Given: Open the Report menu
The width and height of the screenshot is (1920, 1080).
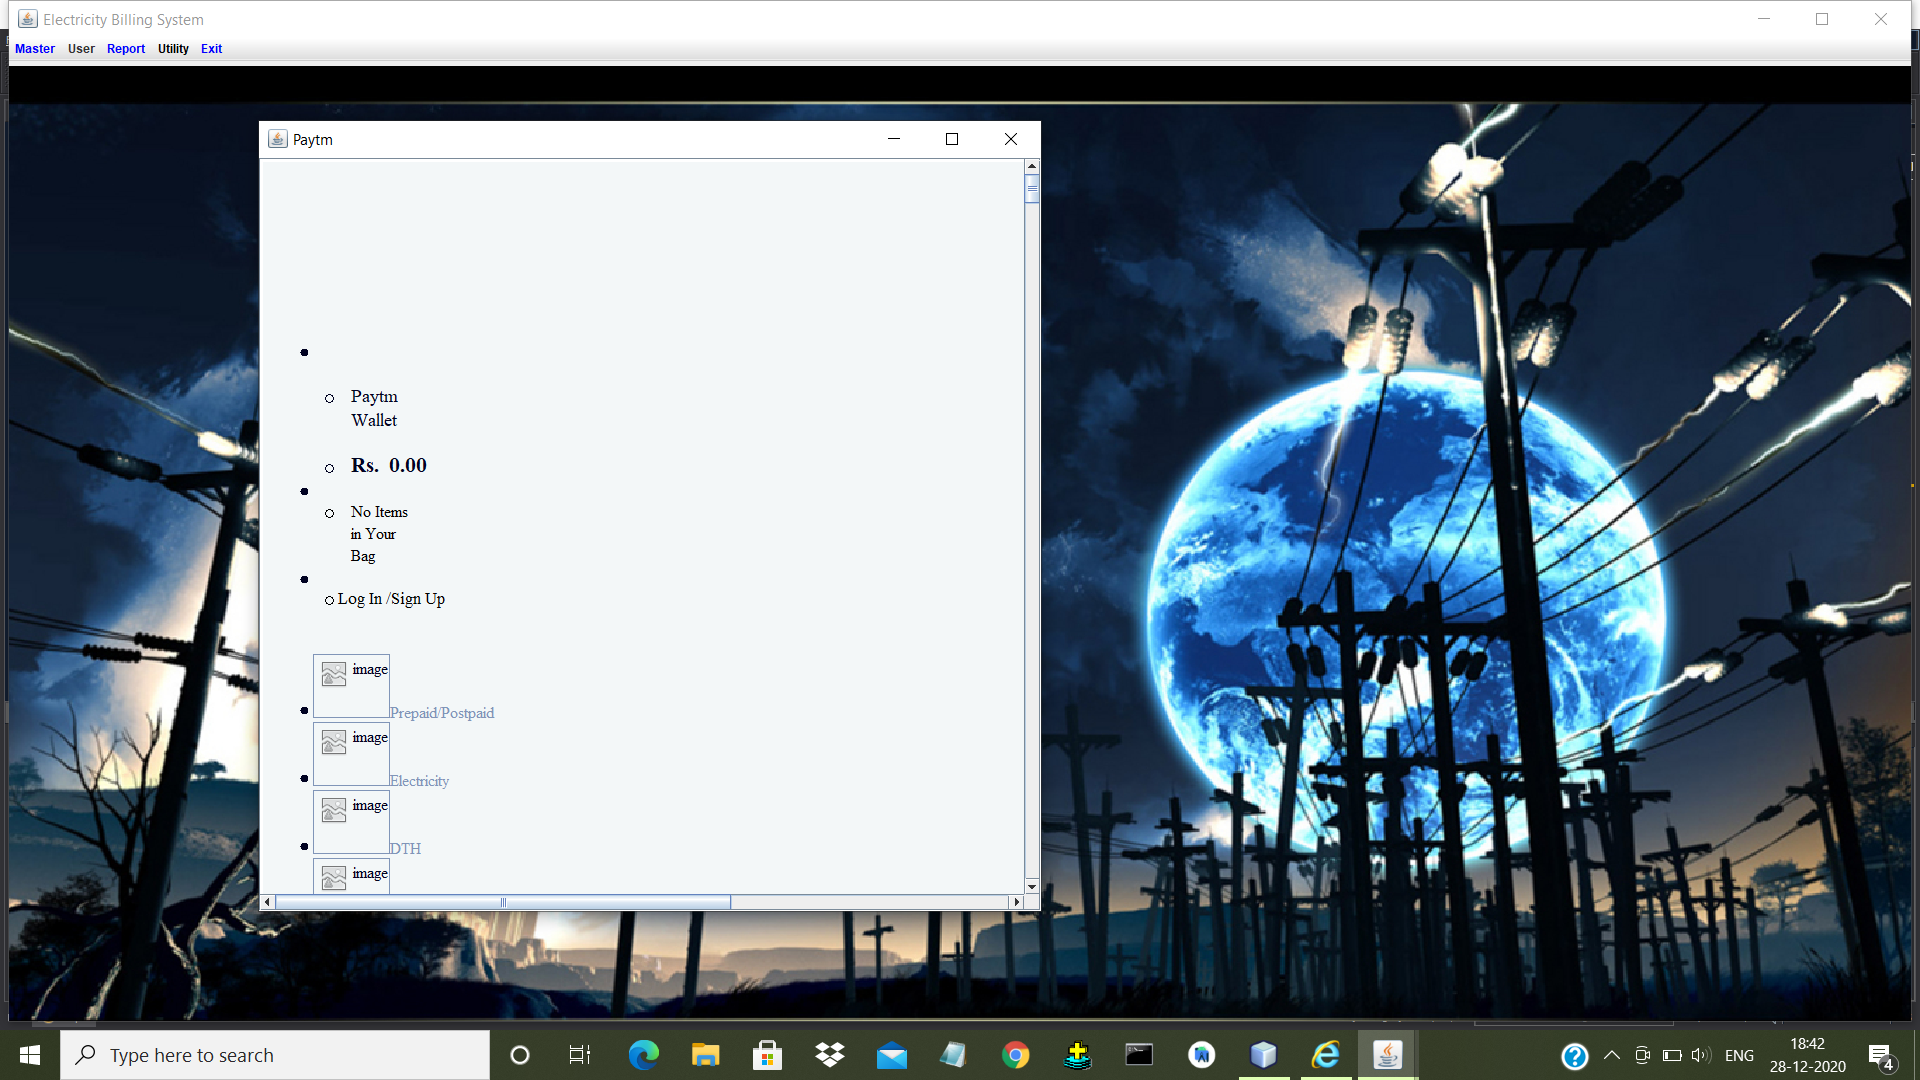Looking at the screenshot, I should tap(126, 49).
